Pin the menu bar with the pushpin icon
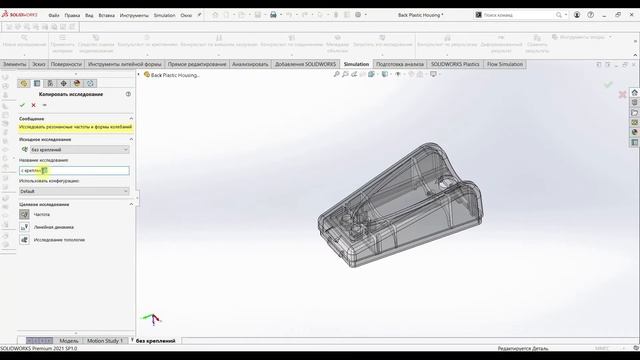Viewport: 640px width, 360px height. [x=199, y=15]
